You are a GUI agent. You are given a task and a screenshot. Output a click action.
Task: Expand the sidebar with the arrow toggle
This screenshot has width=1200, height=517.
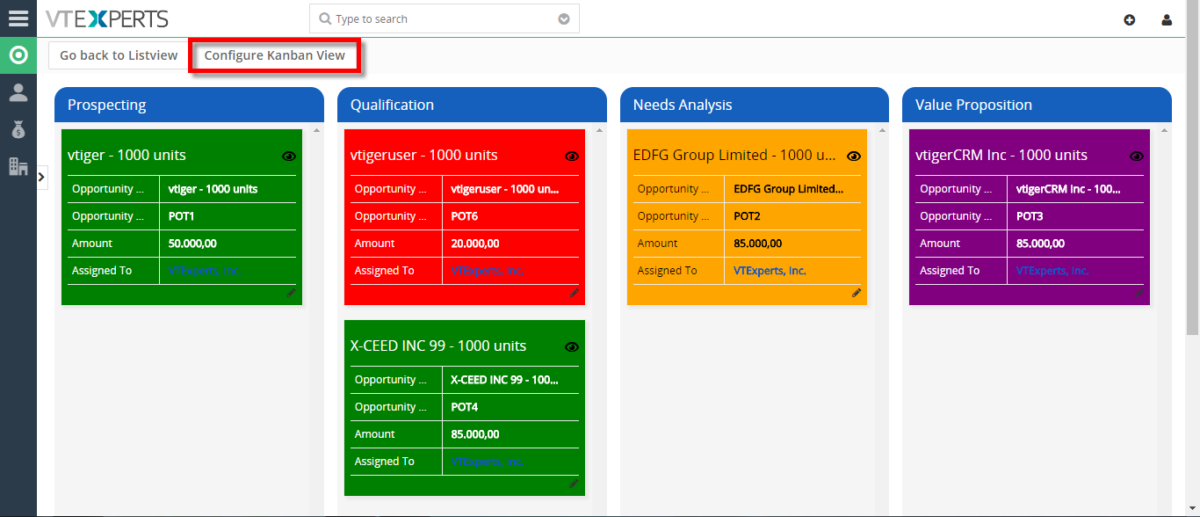tap(42, 177)
